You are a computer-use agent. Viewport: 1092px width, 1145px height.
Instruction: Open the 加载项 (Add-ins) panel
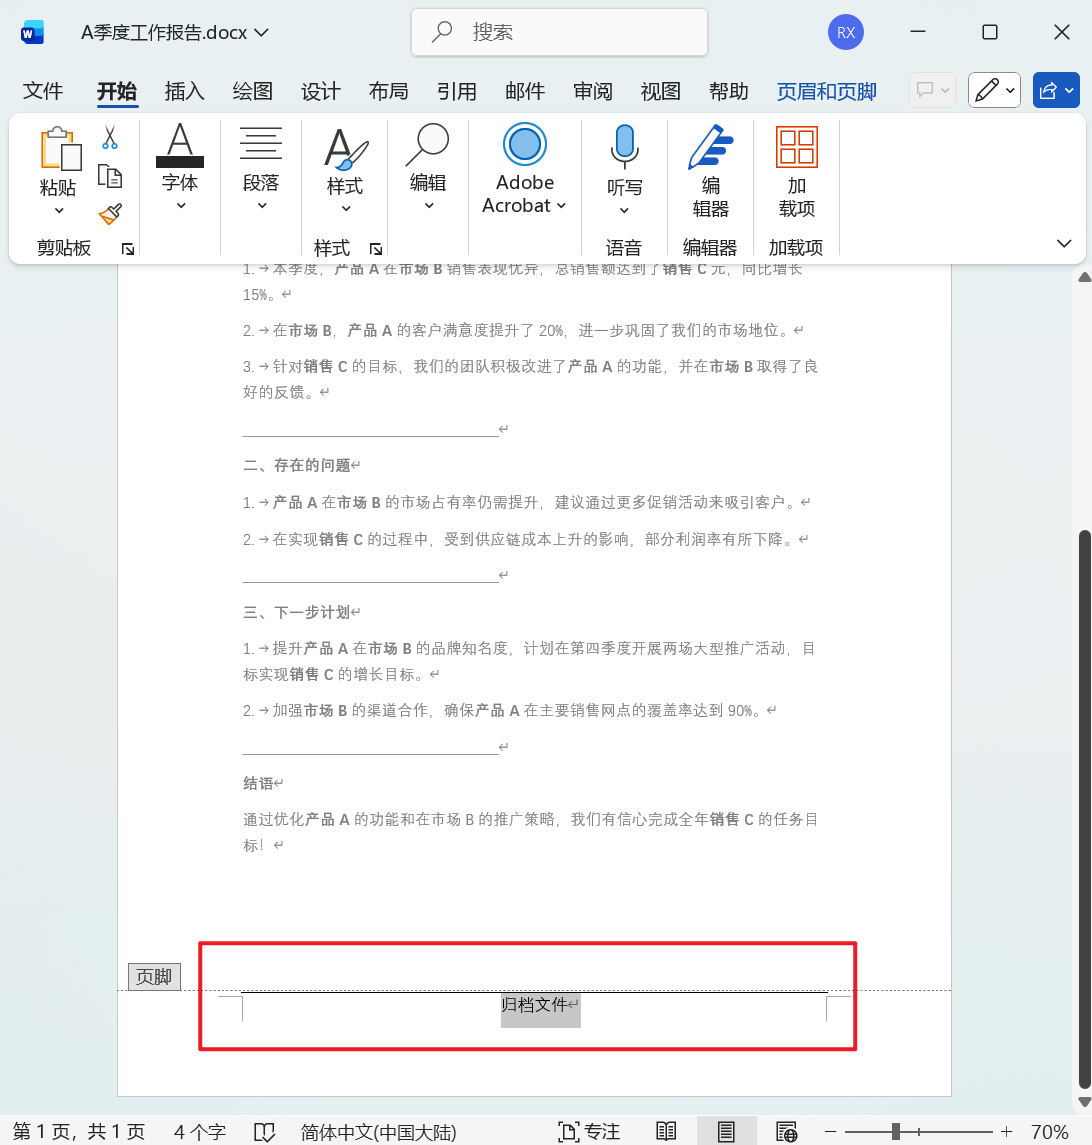(796, 170)
